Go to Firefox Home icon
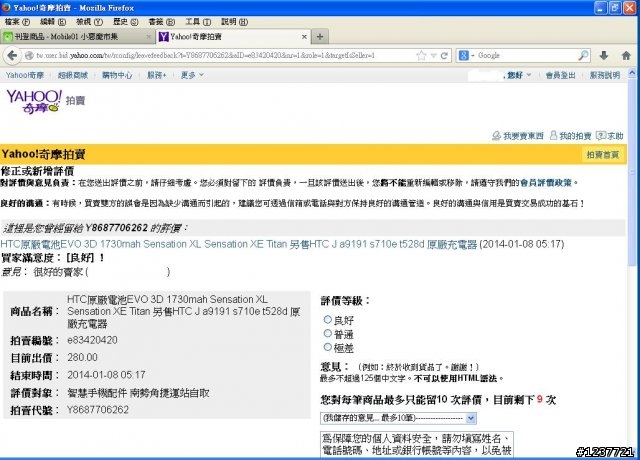Screen dimensions: 640x460 626,55
